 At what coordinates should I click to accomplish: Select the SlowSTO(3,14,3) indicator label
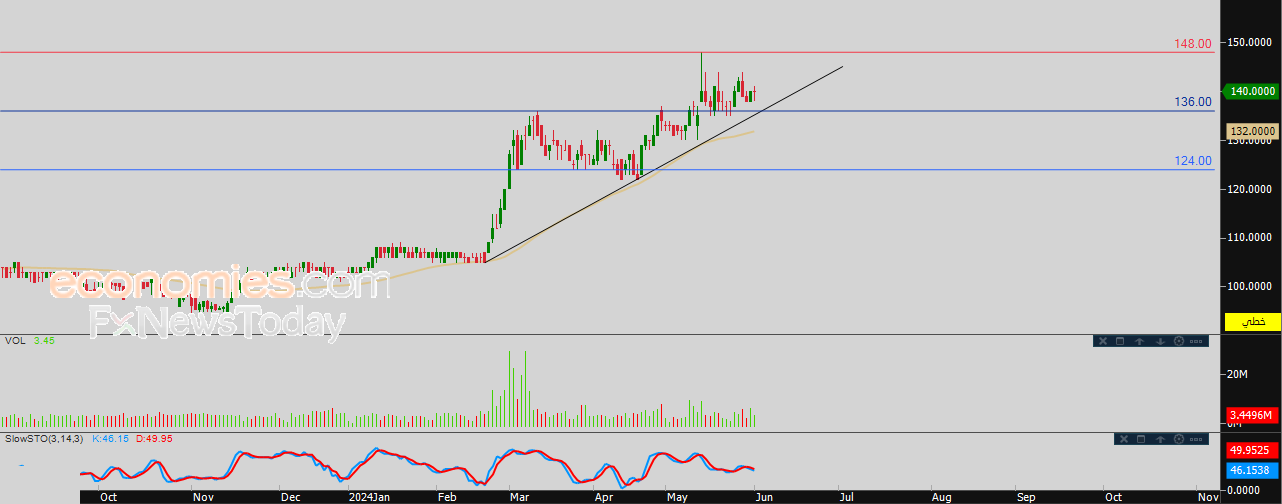click(x=44, y=438)
